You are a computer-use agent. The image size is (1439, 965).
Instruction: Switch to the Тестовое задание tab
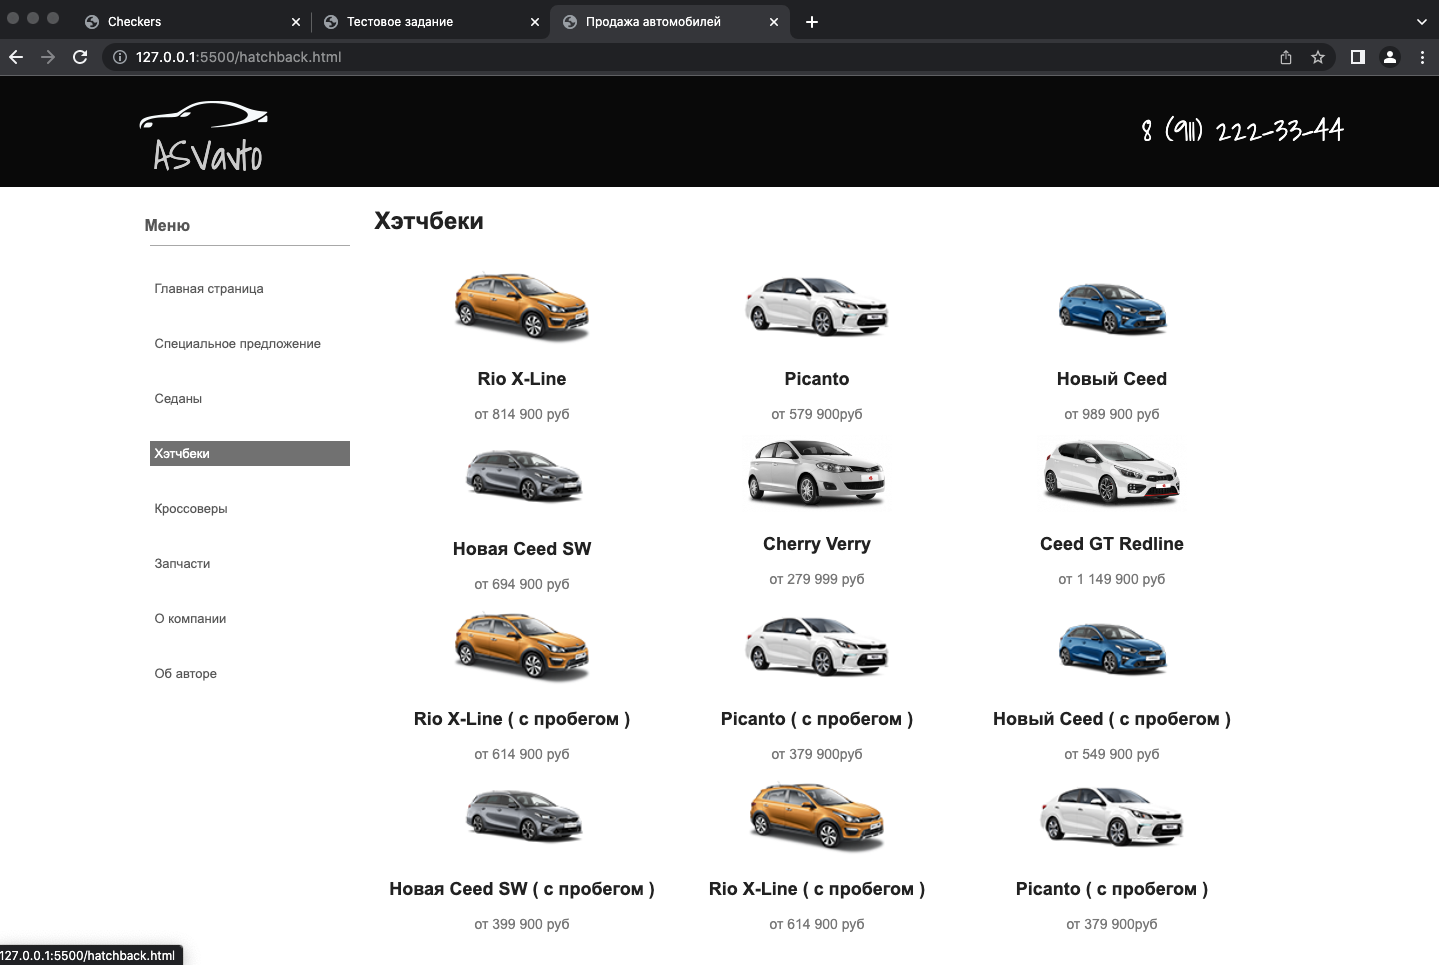(x=399, y=21)
